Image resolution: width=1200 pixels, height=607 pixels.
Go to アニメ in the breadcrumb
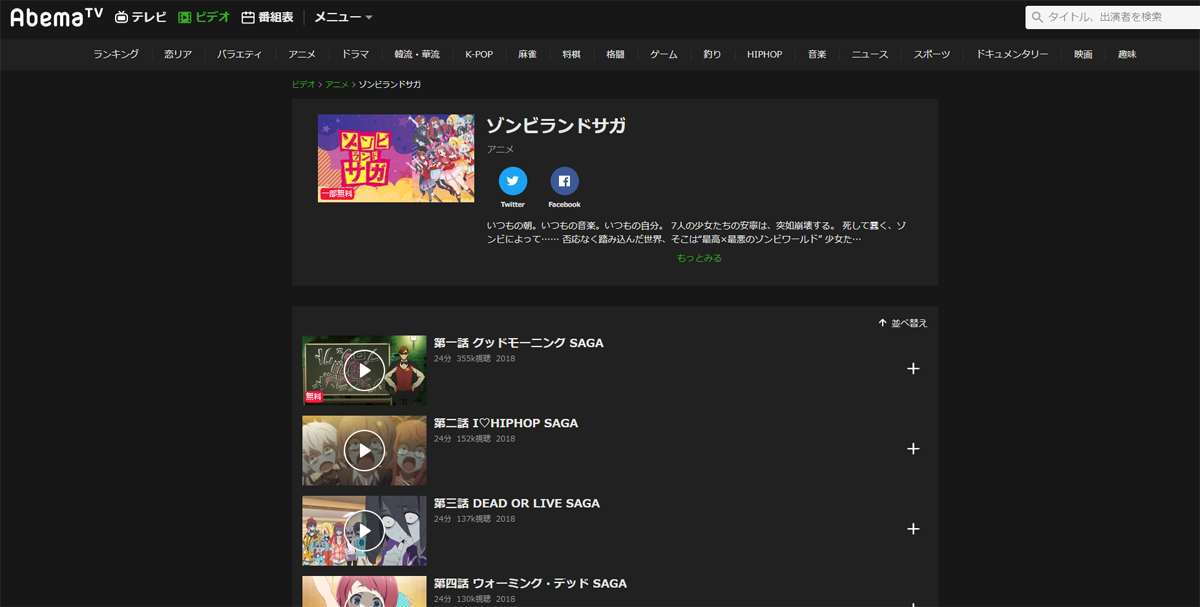pyautogui.click(x=337, y=84)
